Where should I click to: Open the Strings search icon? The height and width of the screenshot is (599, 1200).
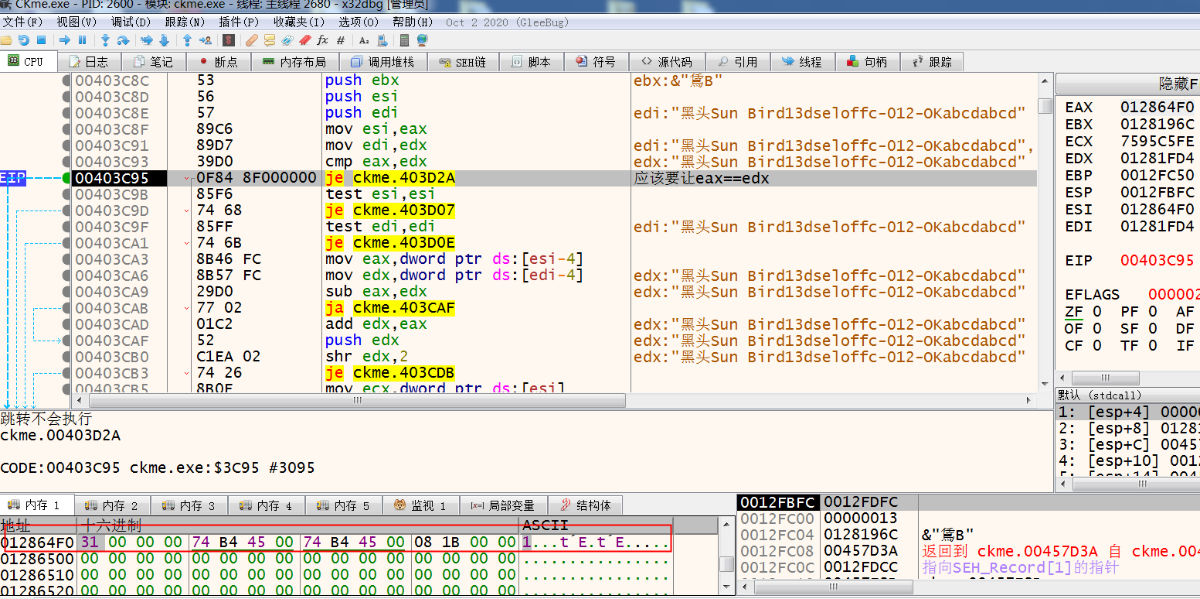(x=364, y=40)
